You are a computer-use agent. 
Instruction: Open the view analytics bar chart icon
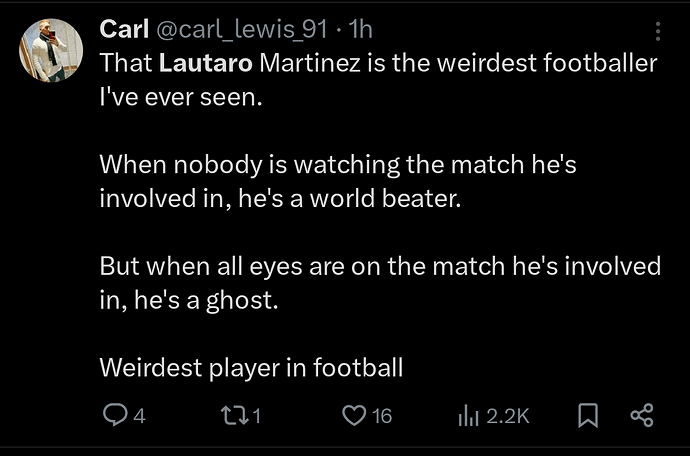[468, 416]
